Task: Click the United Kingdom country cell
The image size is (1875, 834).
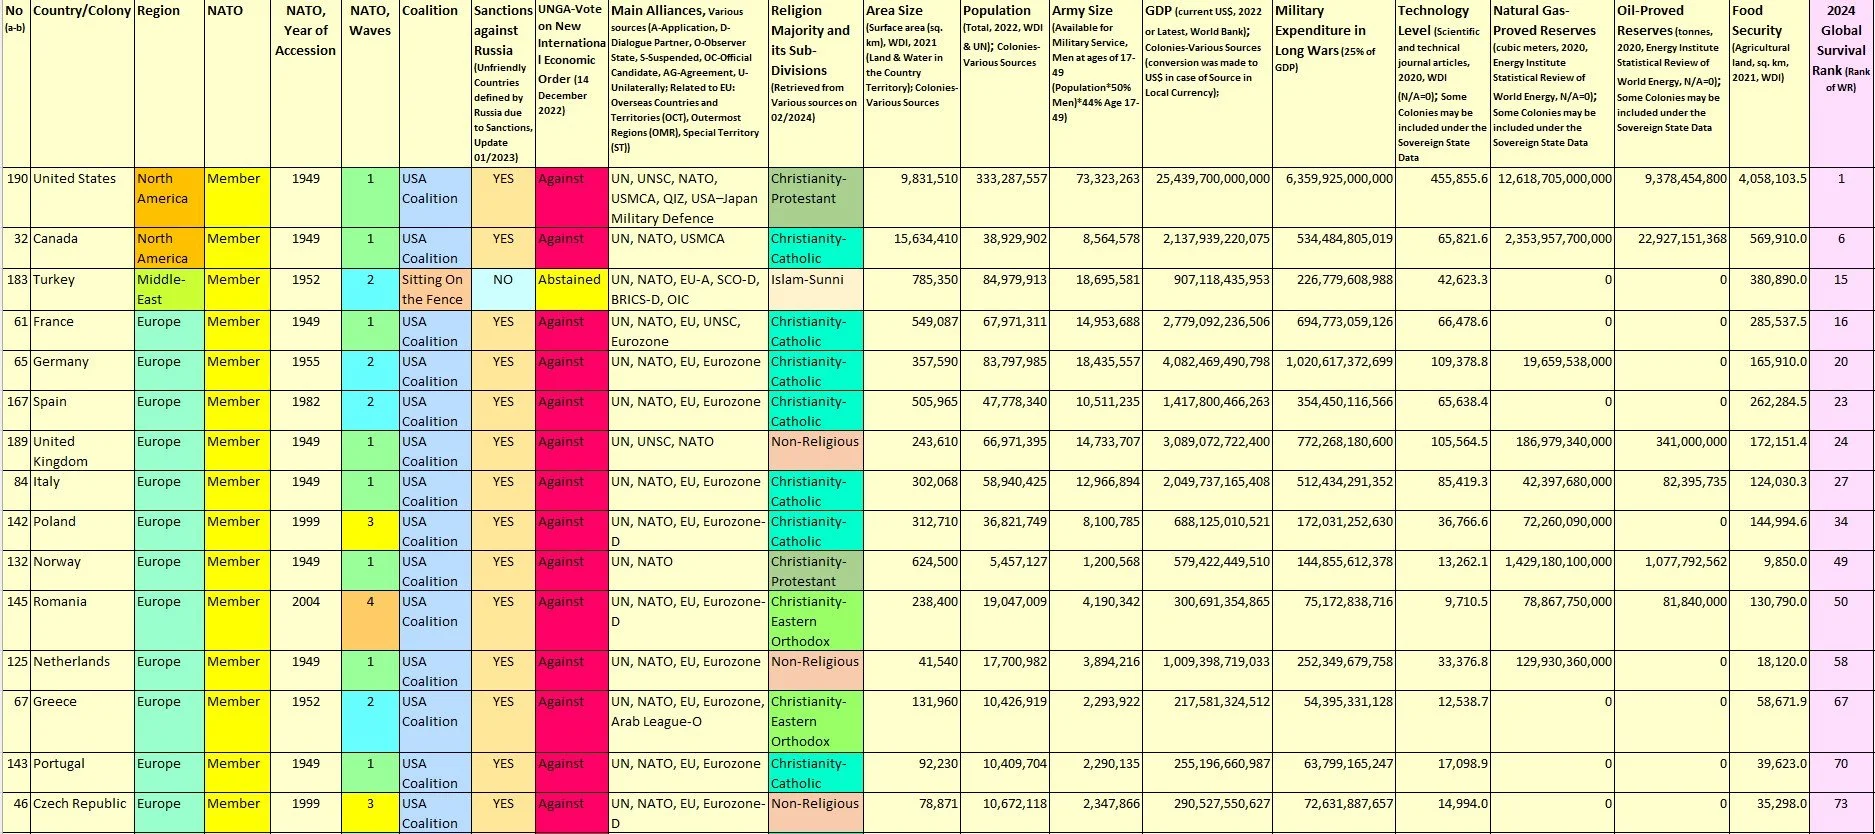Action: [82, 451]
